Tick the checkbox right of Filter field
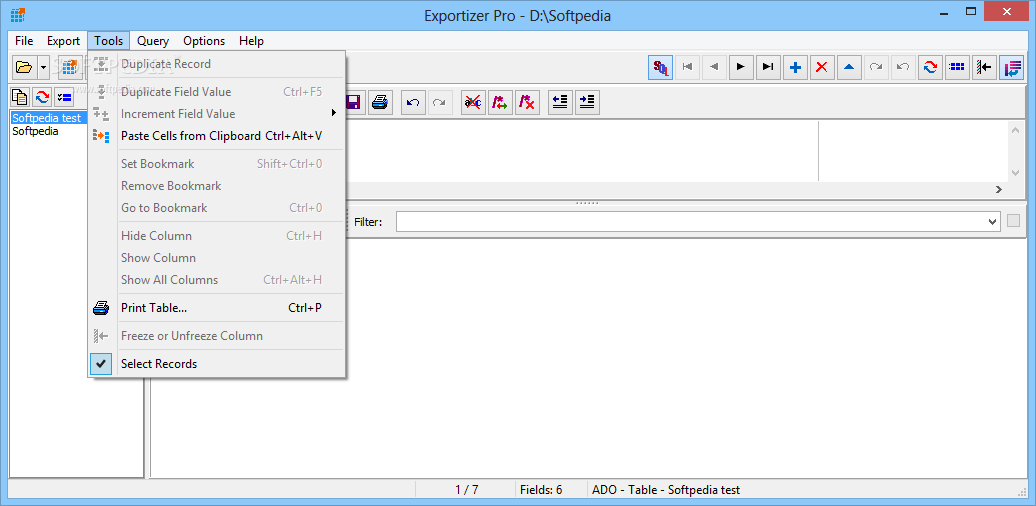 point(1014,221)
